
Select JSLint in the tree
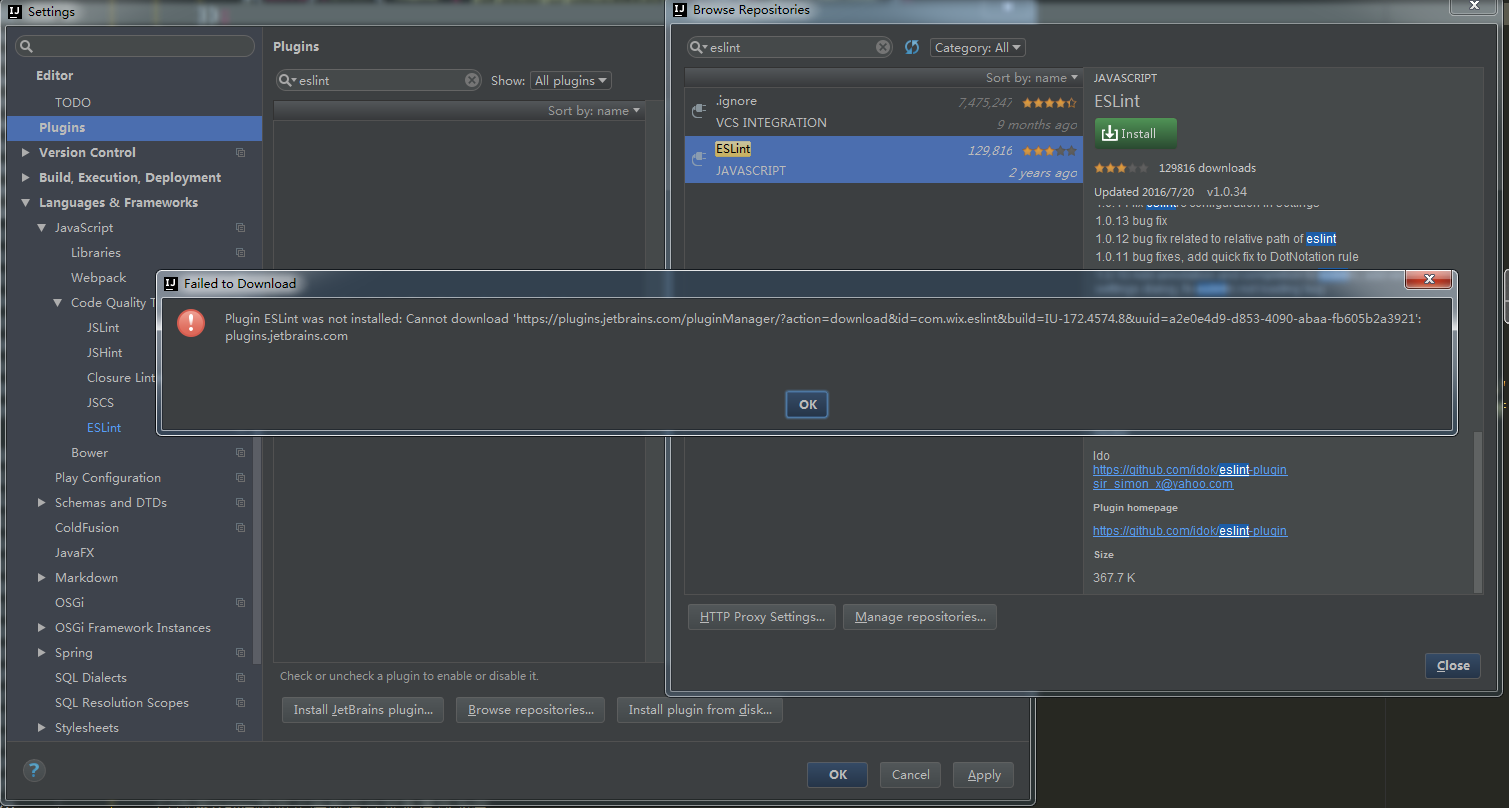[103, 328]
